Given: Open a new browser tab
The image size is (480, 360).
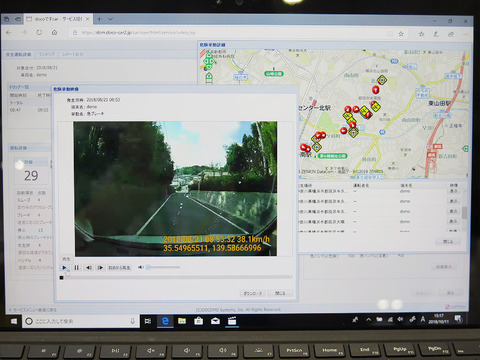Looking at the screenshot, I should click(99, 19).
